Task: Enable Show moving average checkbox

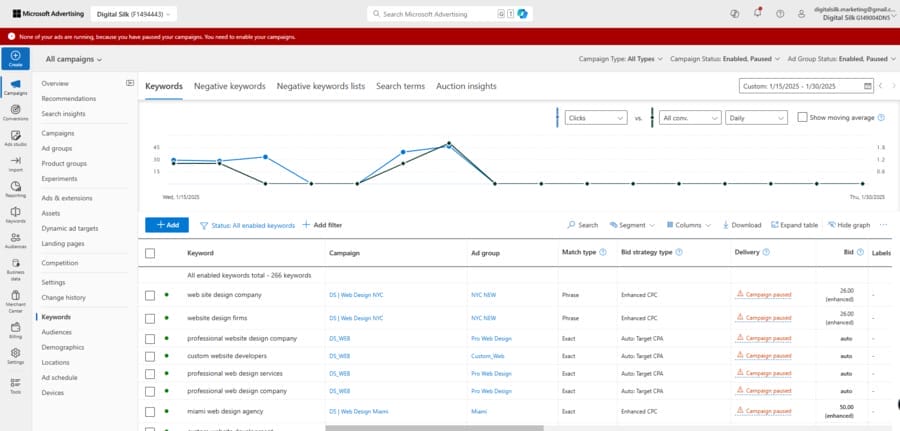Action: point(802,117)
